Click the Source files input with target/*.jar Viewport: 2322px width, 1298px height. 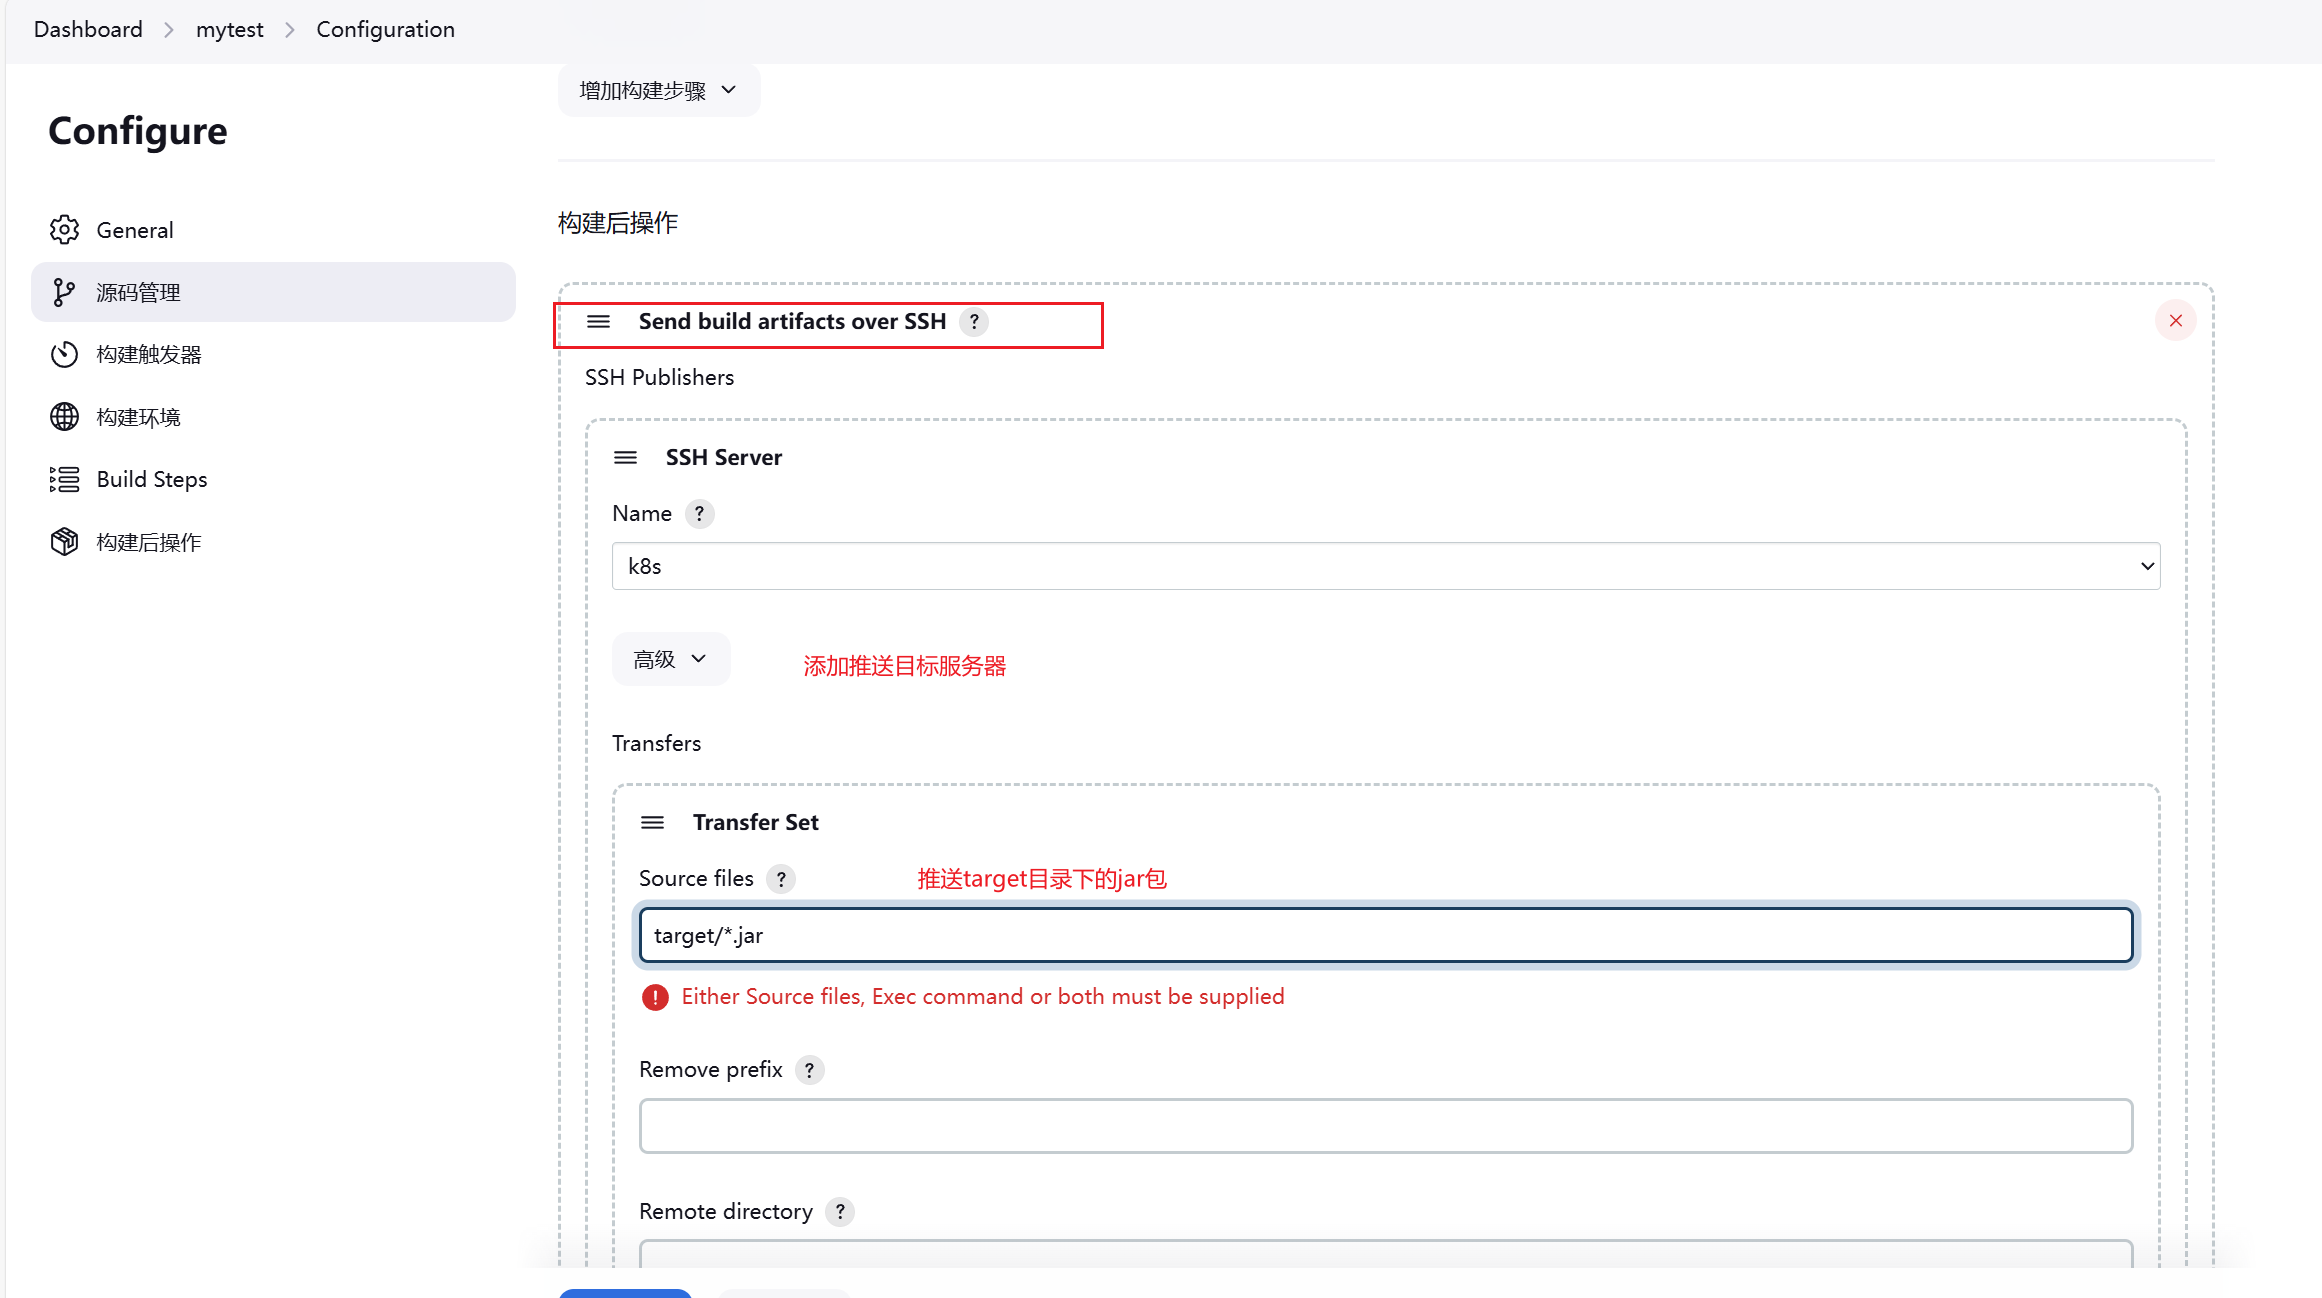click(1386, 935)
